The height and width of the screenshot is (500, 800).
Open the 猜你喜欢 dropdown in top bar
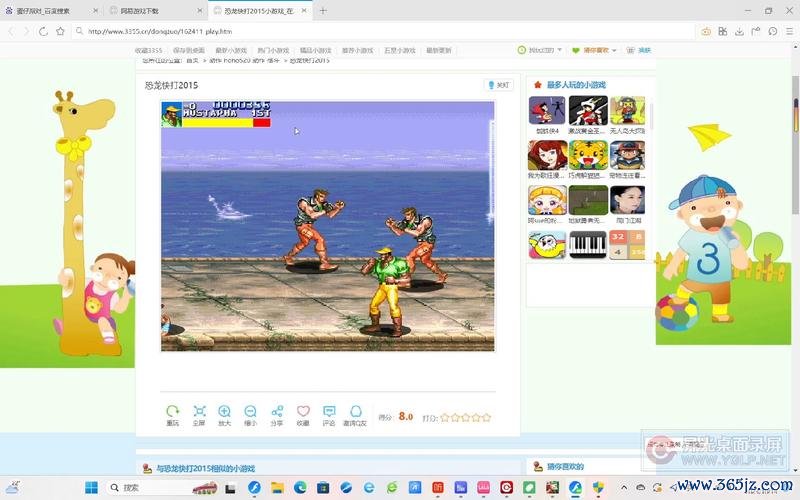(x=596, y=49)
